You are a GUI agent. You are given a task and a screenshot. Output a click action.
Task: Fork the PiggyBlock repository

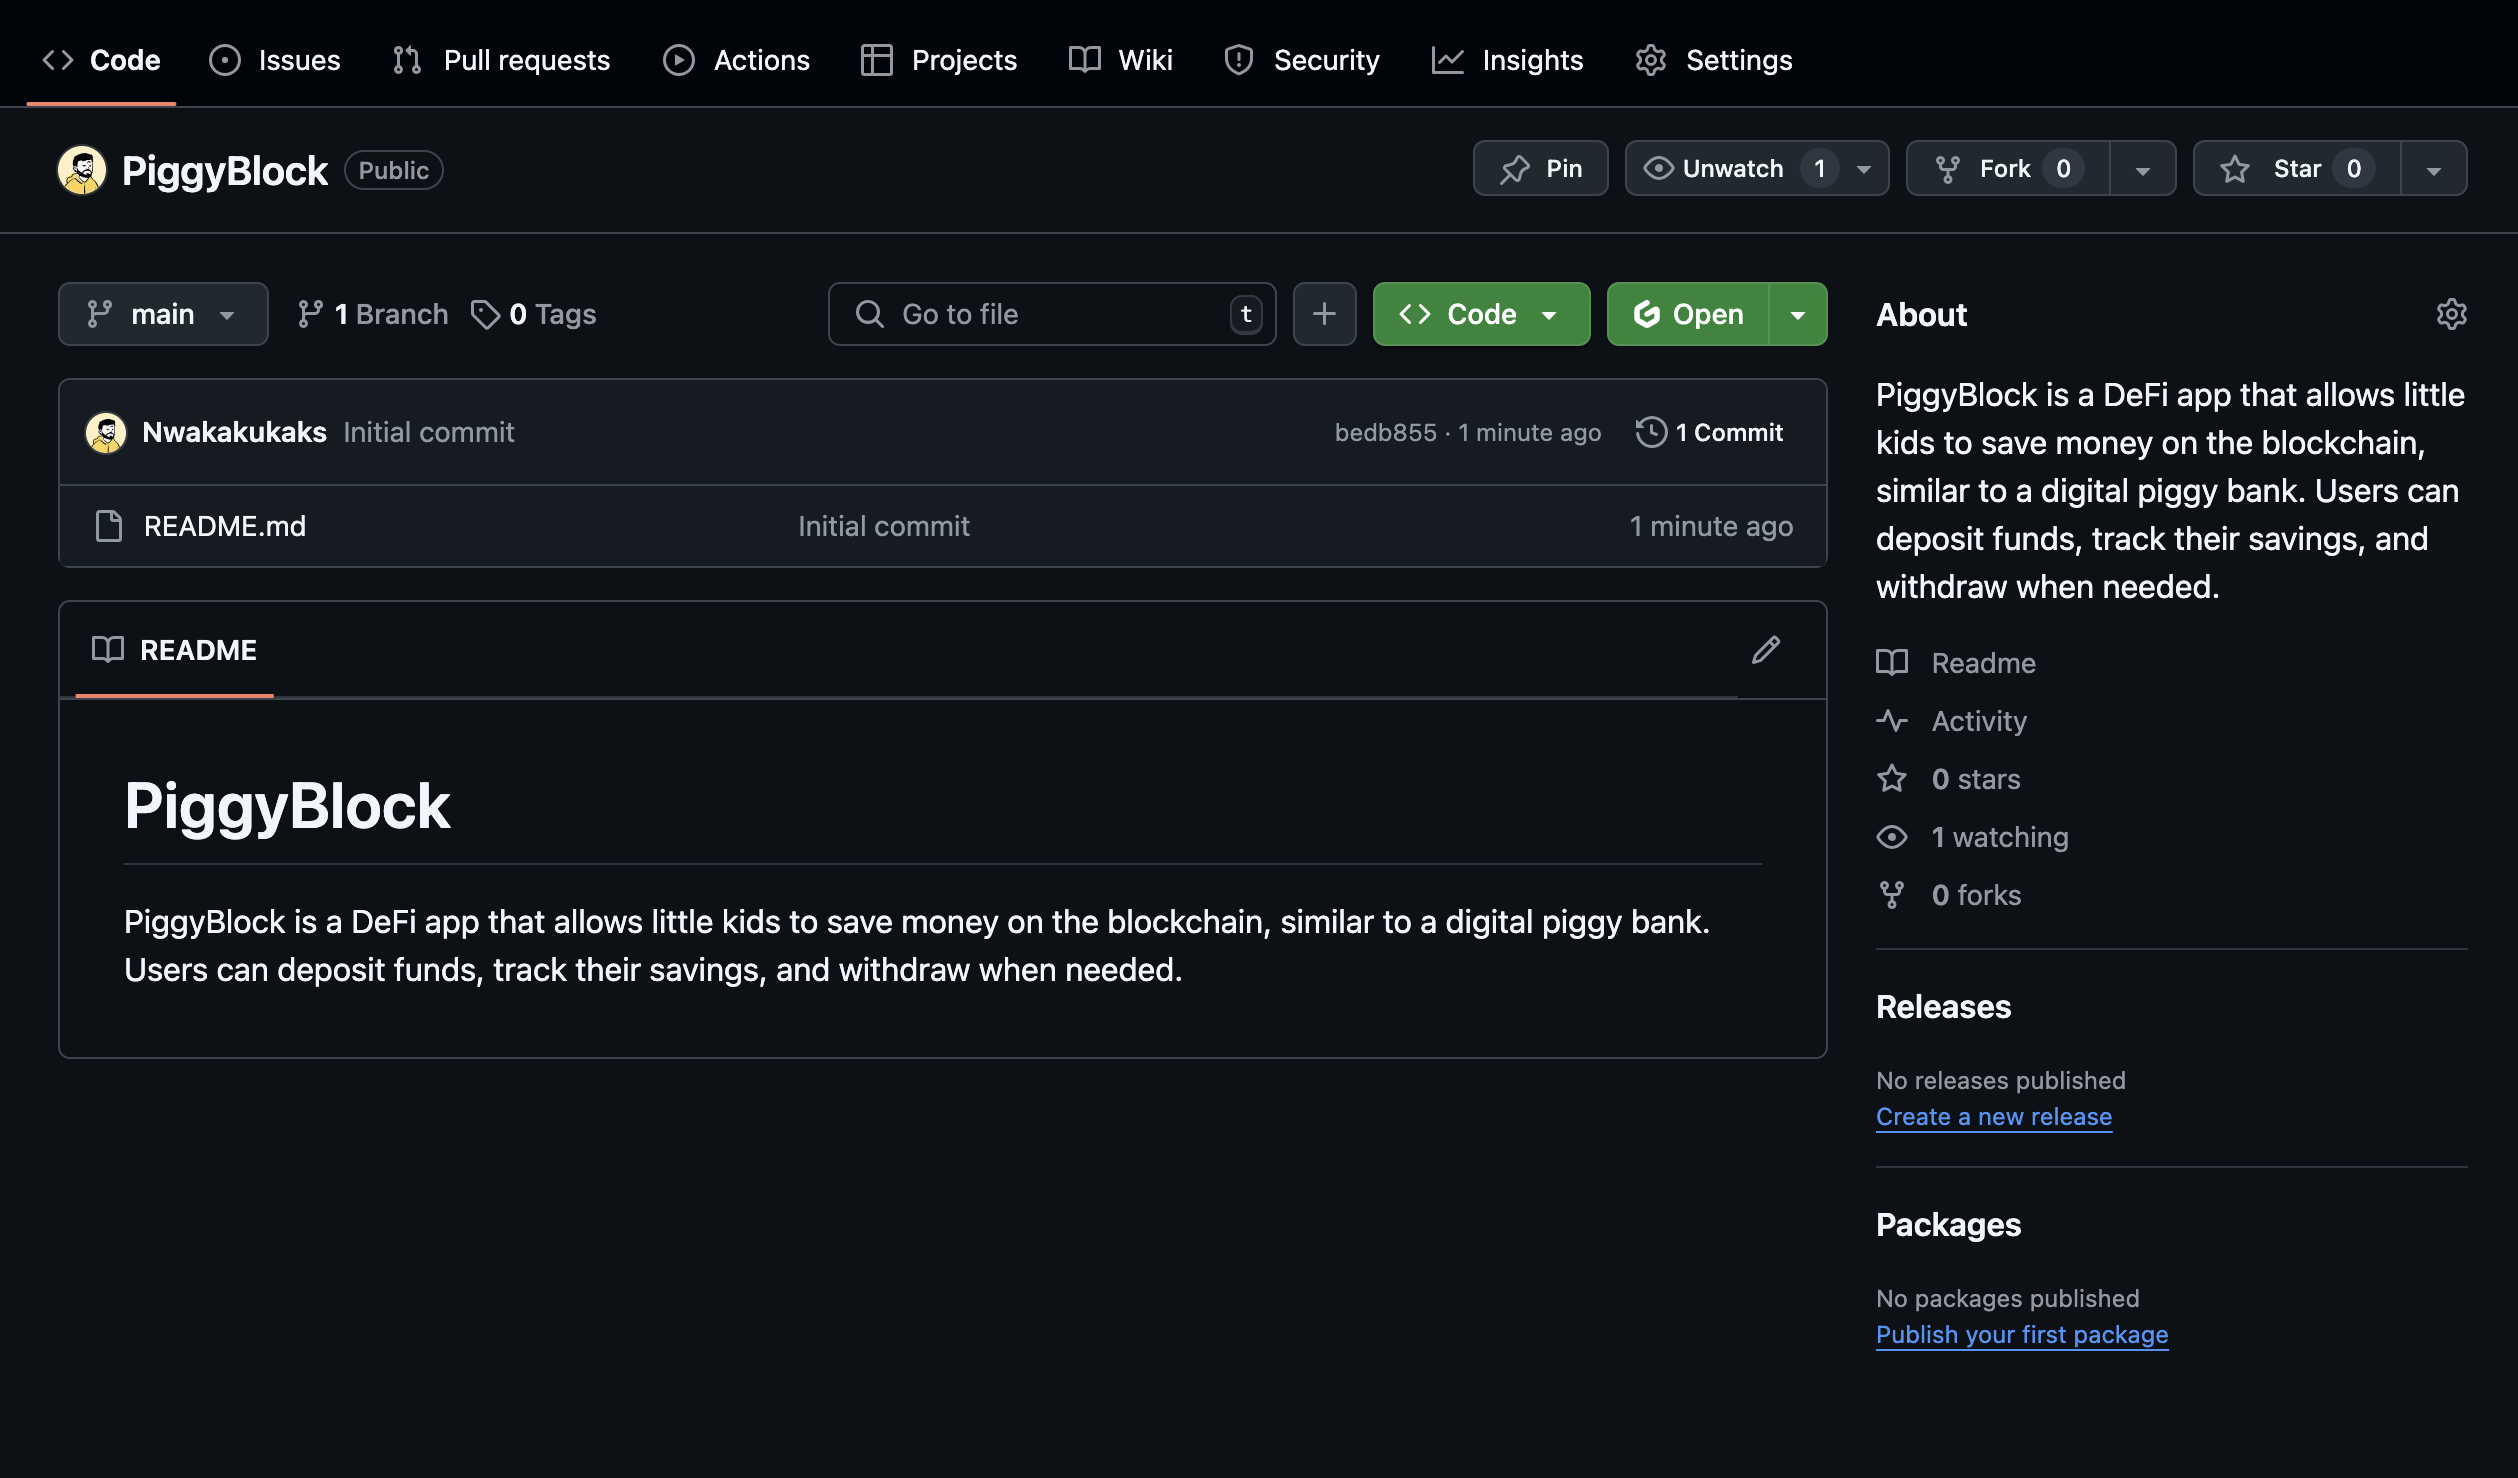coord(2006,168)
